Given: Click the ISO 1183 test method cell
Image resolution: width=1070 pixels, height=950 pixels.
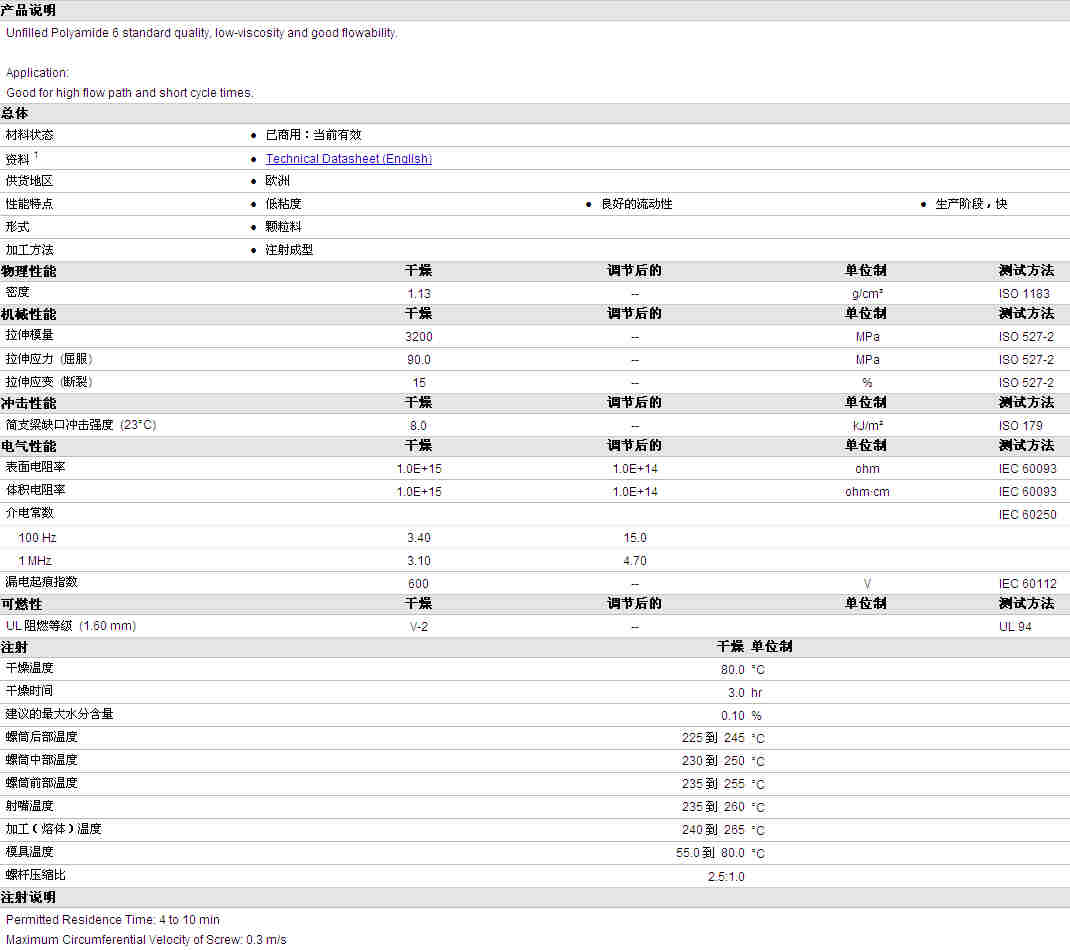Looking at the screenshot, I should [x=1024, y=294].
